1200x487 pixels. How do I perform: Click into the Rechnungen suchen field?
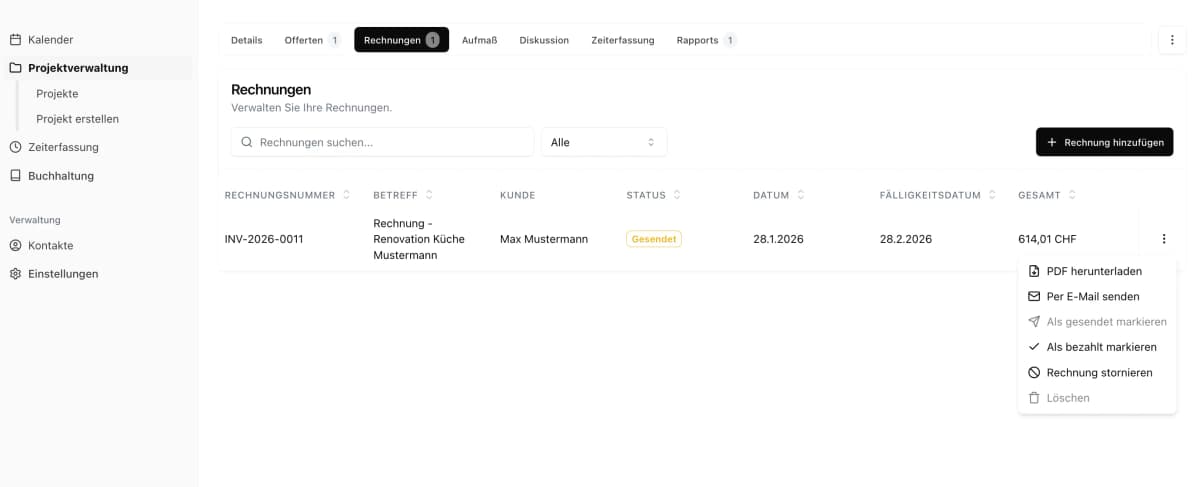(390, 142)
